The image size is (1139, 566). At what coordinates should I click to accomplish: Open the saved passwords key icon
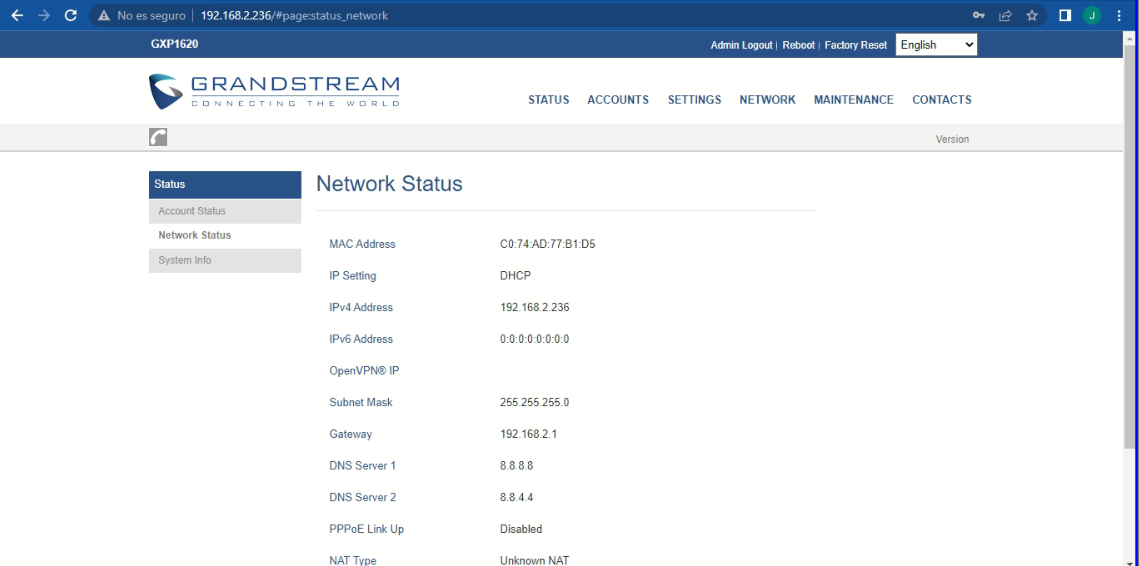point(979,16)
